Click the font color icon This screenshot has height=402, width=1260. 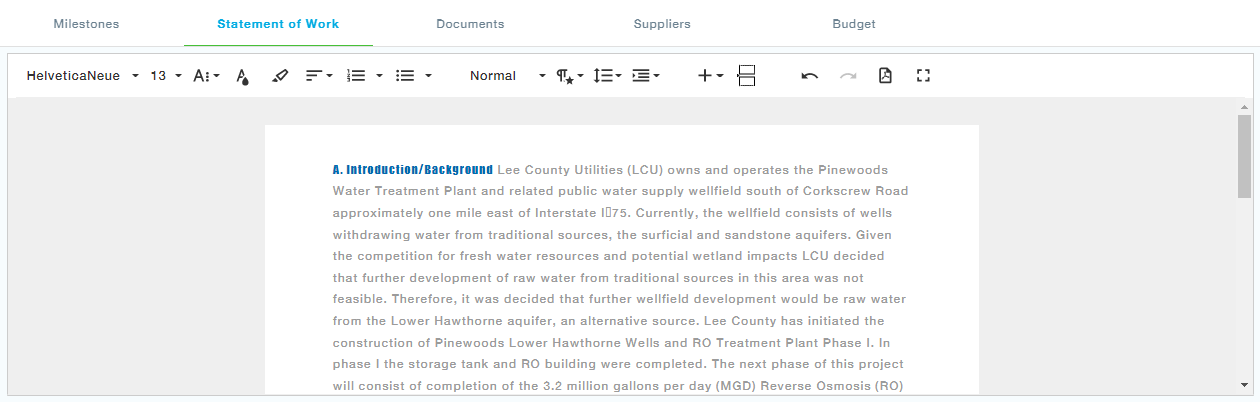tap(242, 76)
